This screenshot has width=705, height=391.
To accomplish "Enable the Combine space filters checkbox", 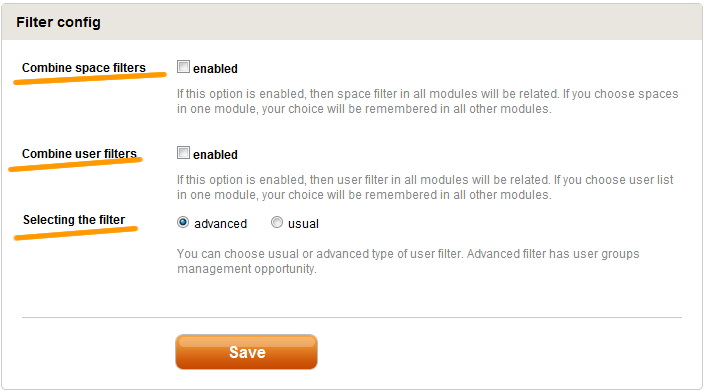I will [183, 67].
